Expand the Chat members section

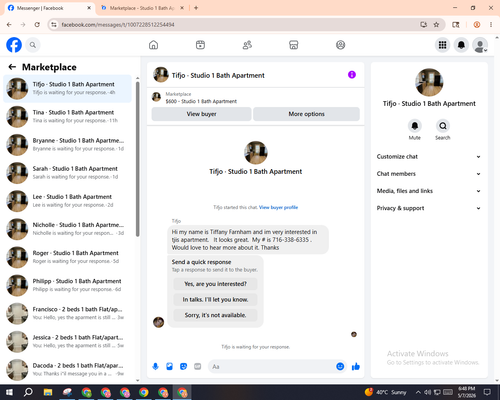coord(429,174)
